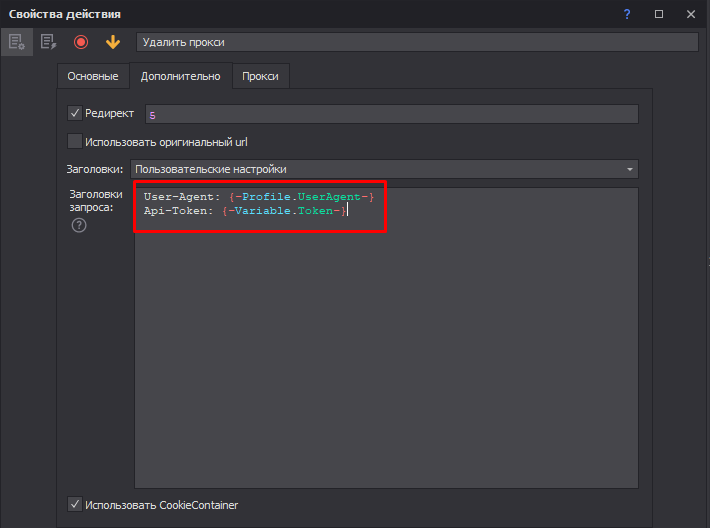This screenshot has height=528, width=710.
Task: Open the Прокси tab
Action: click(260, 76)
